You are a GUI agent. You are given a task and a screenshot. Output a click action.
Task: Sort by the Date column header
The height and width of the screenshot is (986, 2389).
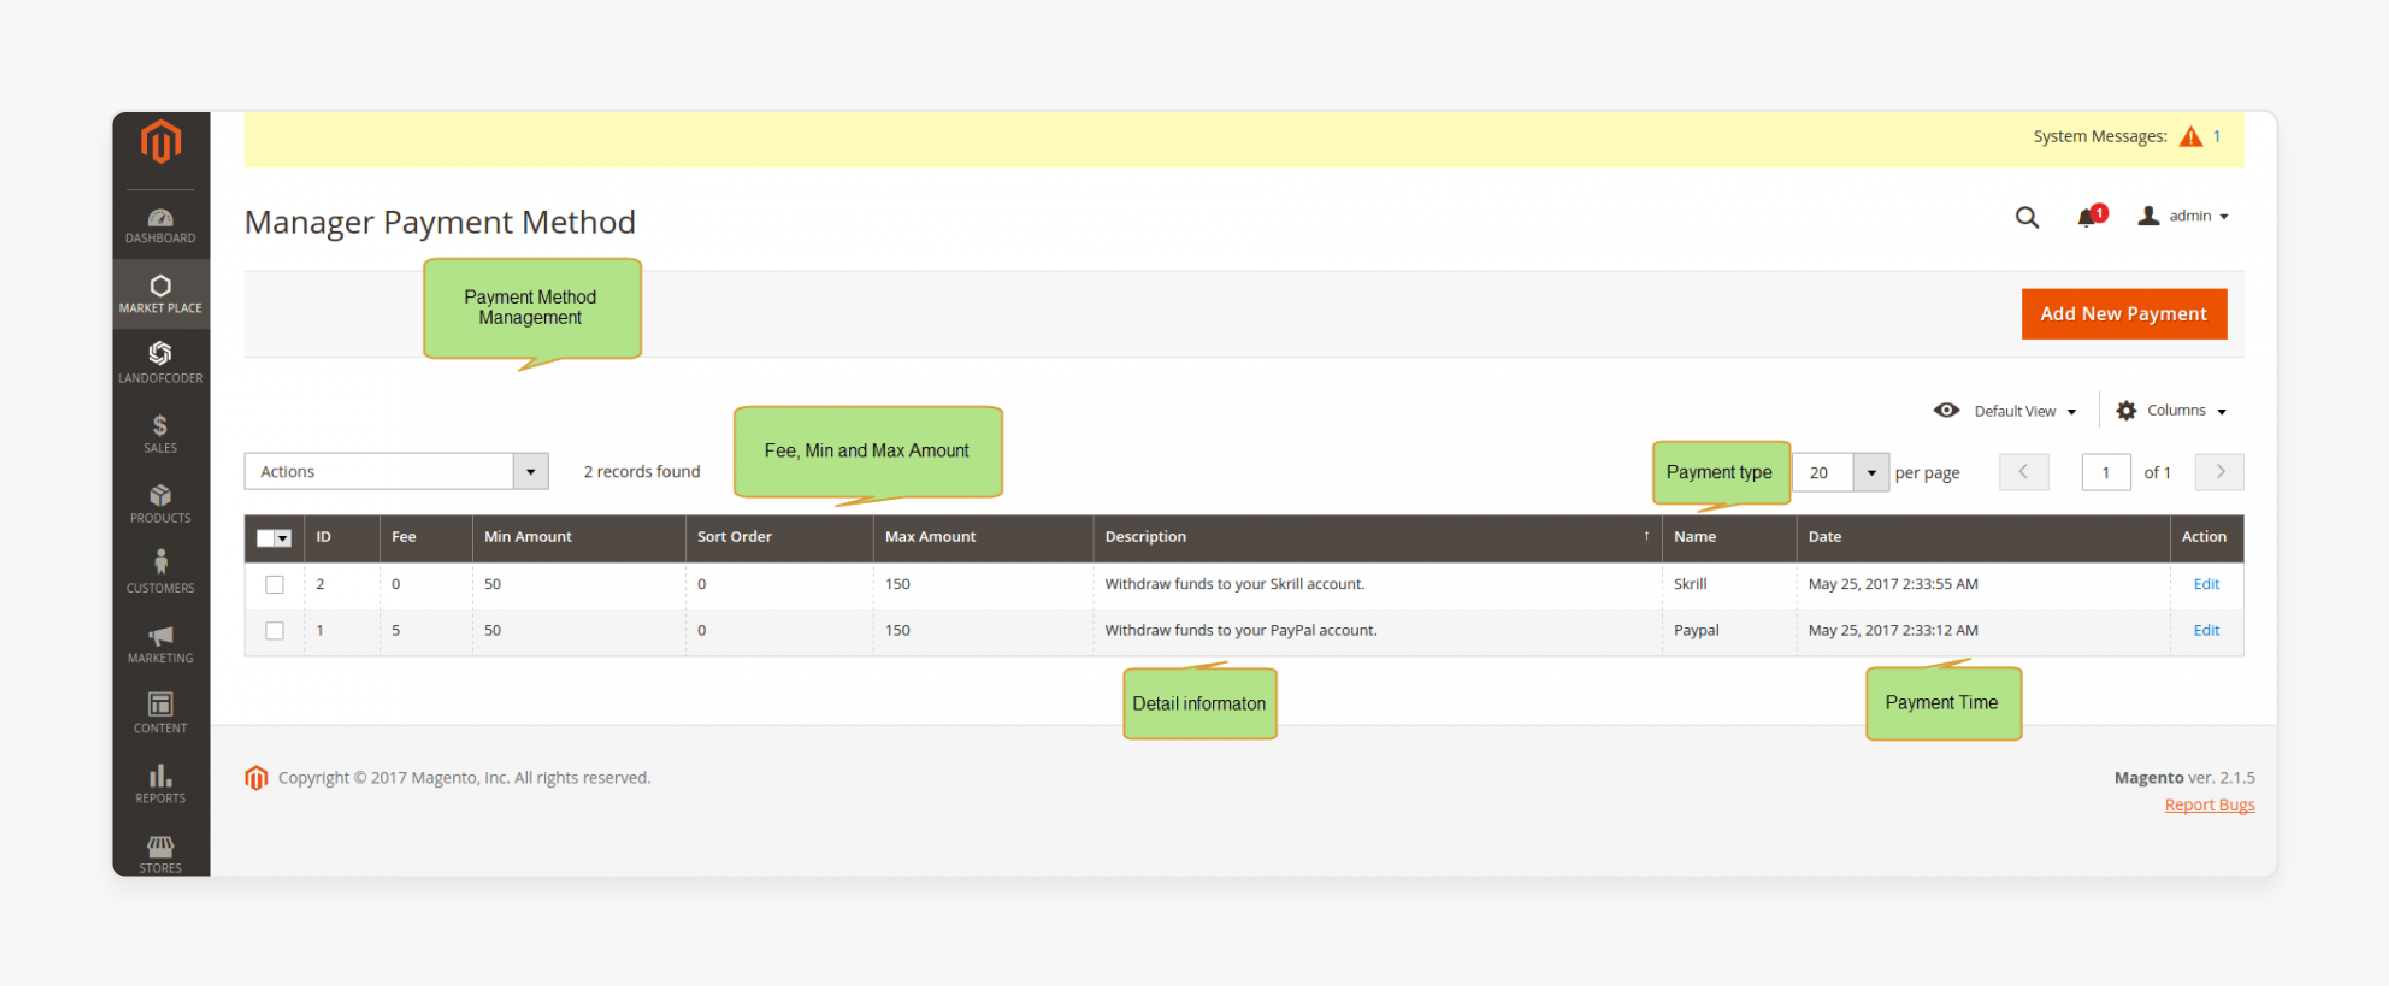1983,537
